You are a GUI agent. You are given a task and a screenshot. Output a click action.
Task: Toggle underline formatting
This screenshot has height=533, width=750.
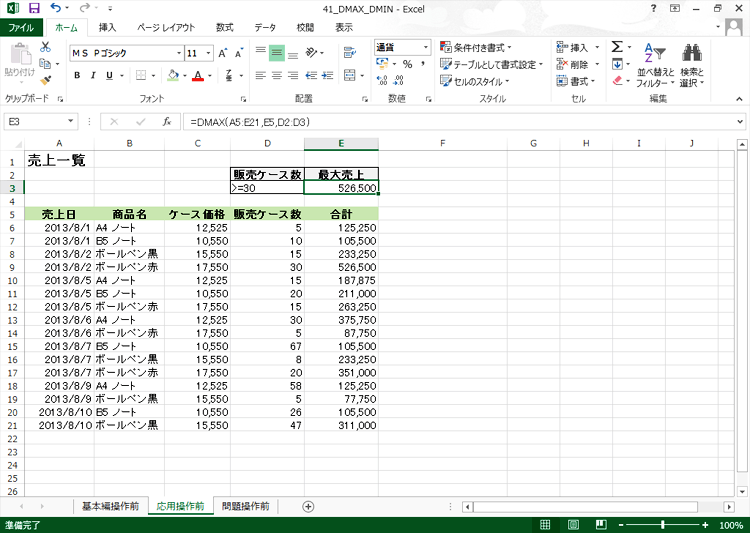click(x=110, y=76)
